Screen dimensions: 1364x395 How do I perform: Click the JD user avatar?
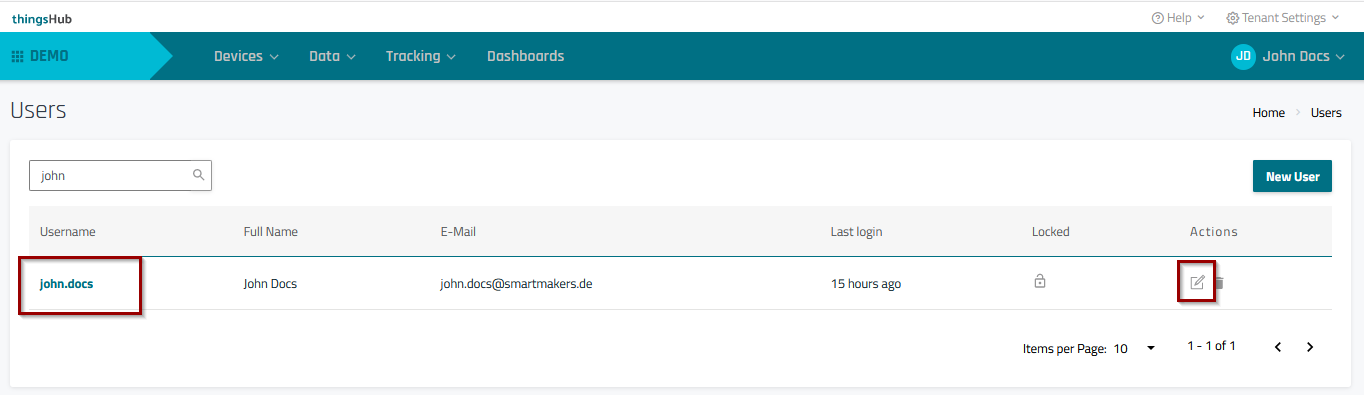(x=1243, y=56)
